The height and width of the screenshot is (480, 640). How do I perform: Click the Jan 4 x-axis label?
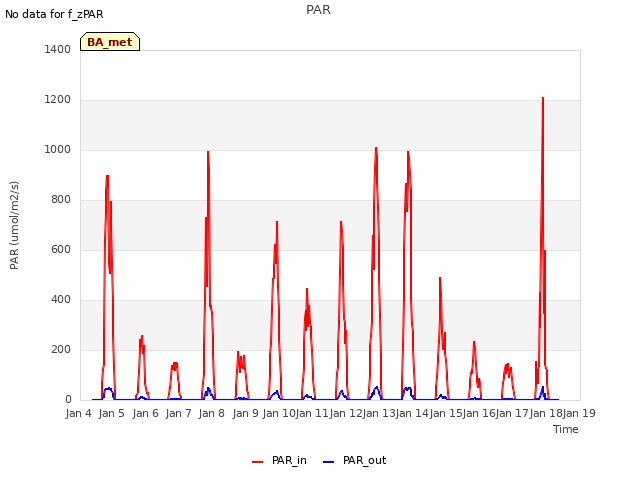(x=78, y=413)
